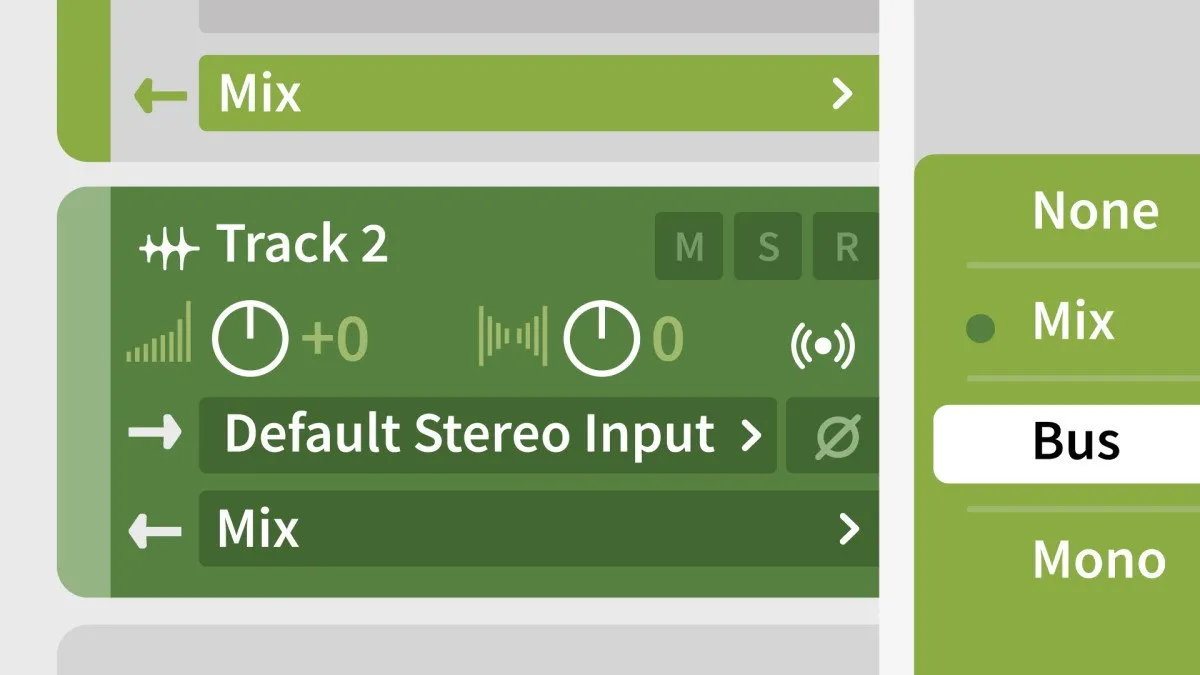Image resolution: width=1200 pixels, height=675 pixels.
Task: Select None in the output menu
Action: (1095, 211)
